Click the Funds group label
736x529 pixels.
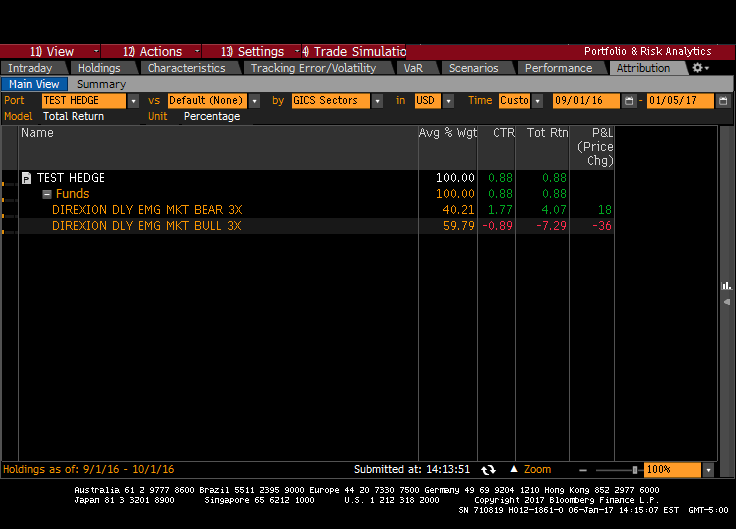pos(72,194)
